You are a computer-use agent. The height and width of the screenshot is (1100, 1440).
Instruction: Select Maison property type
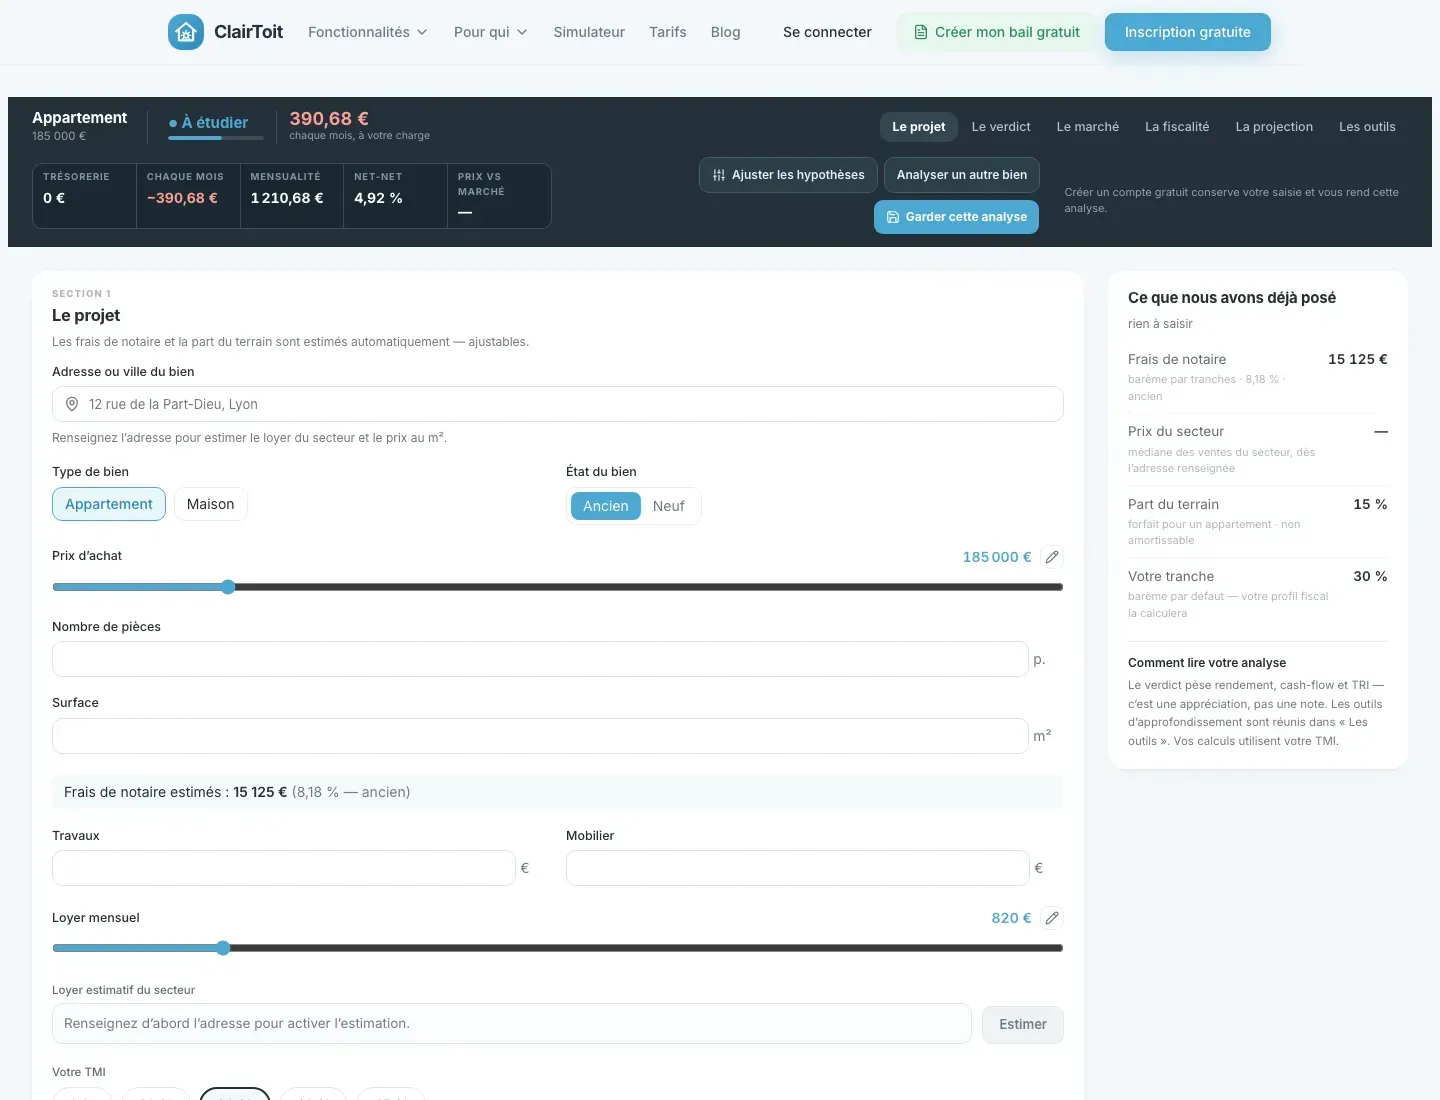pos(211,504)
